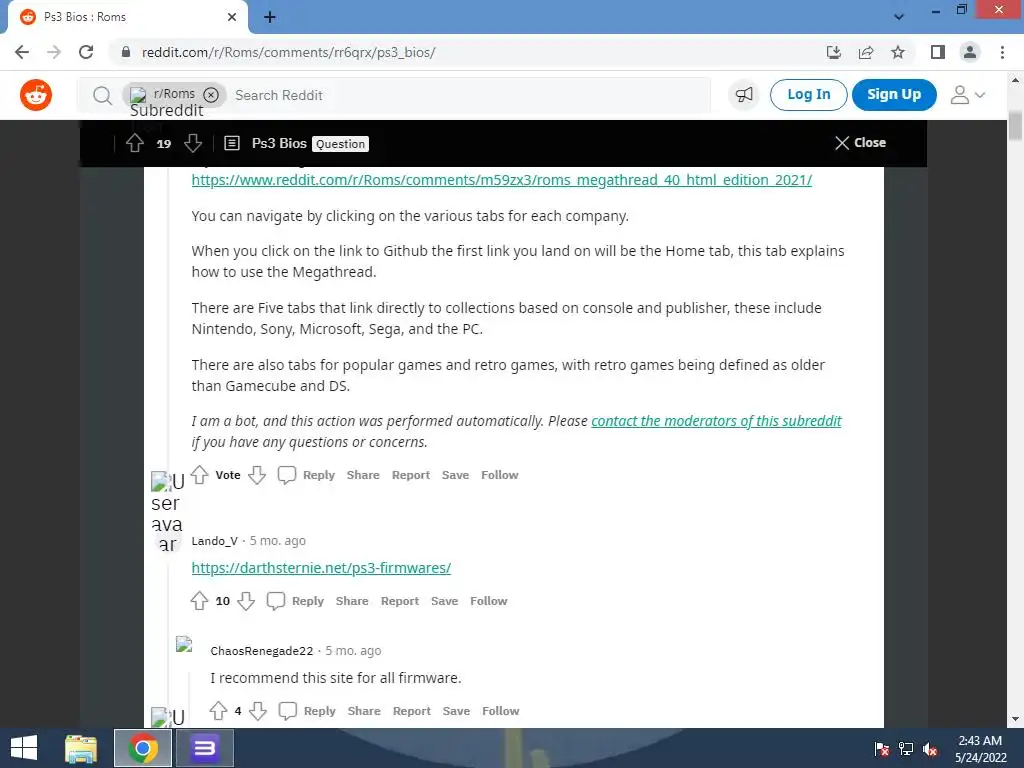1024x768 pixels.
Task: Click the text post icon in header
Action: click(232, 143)
